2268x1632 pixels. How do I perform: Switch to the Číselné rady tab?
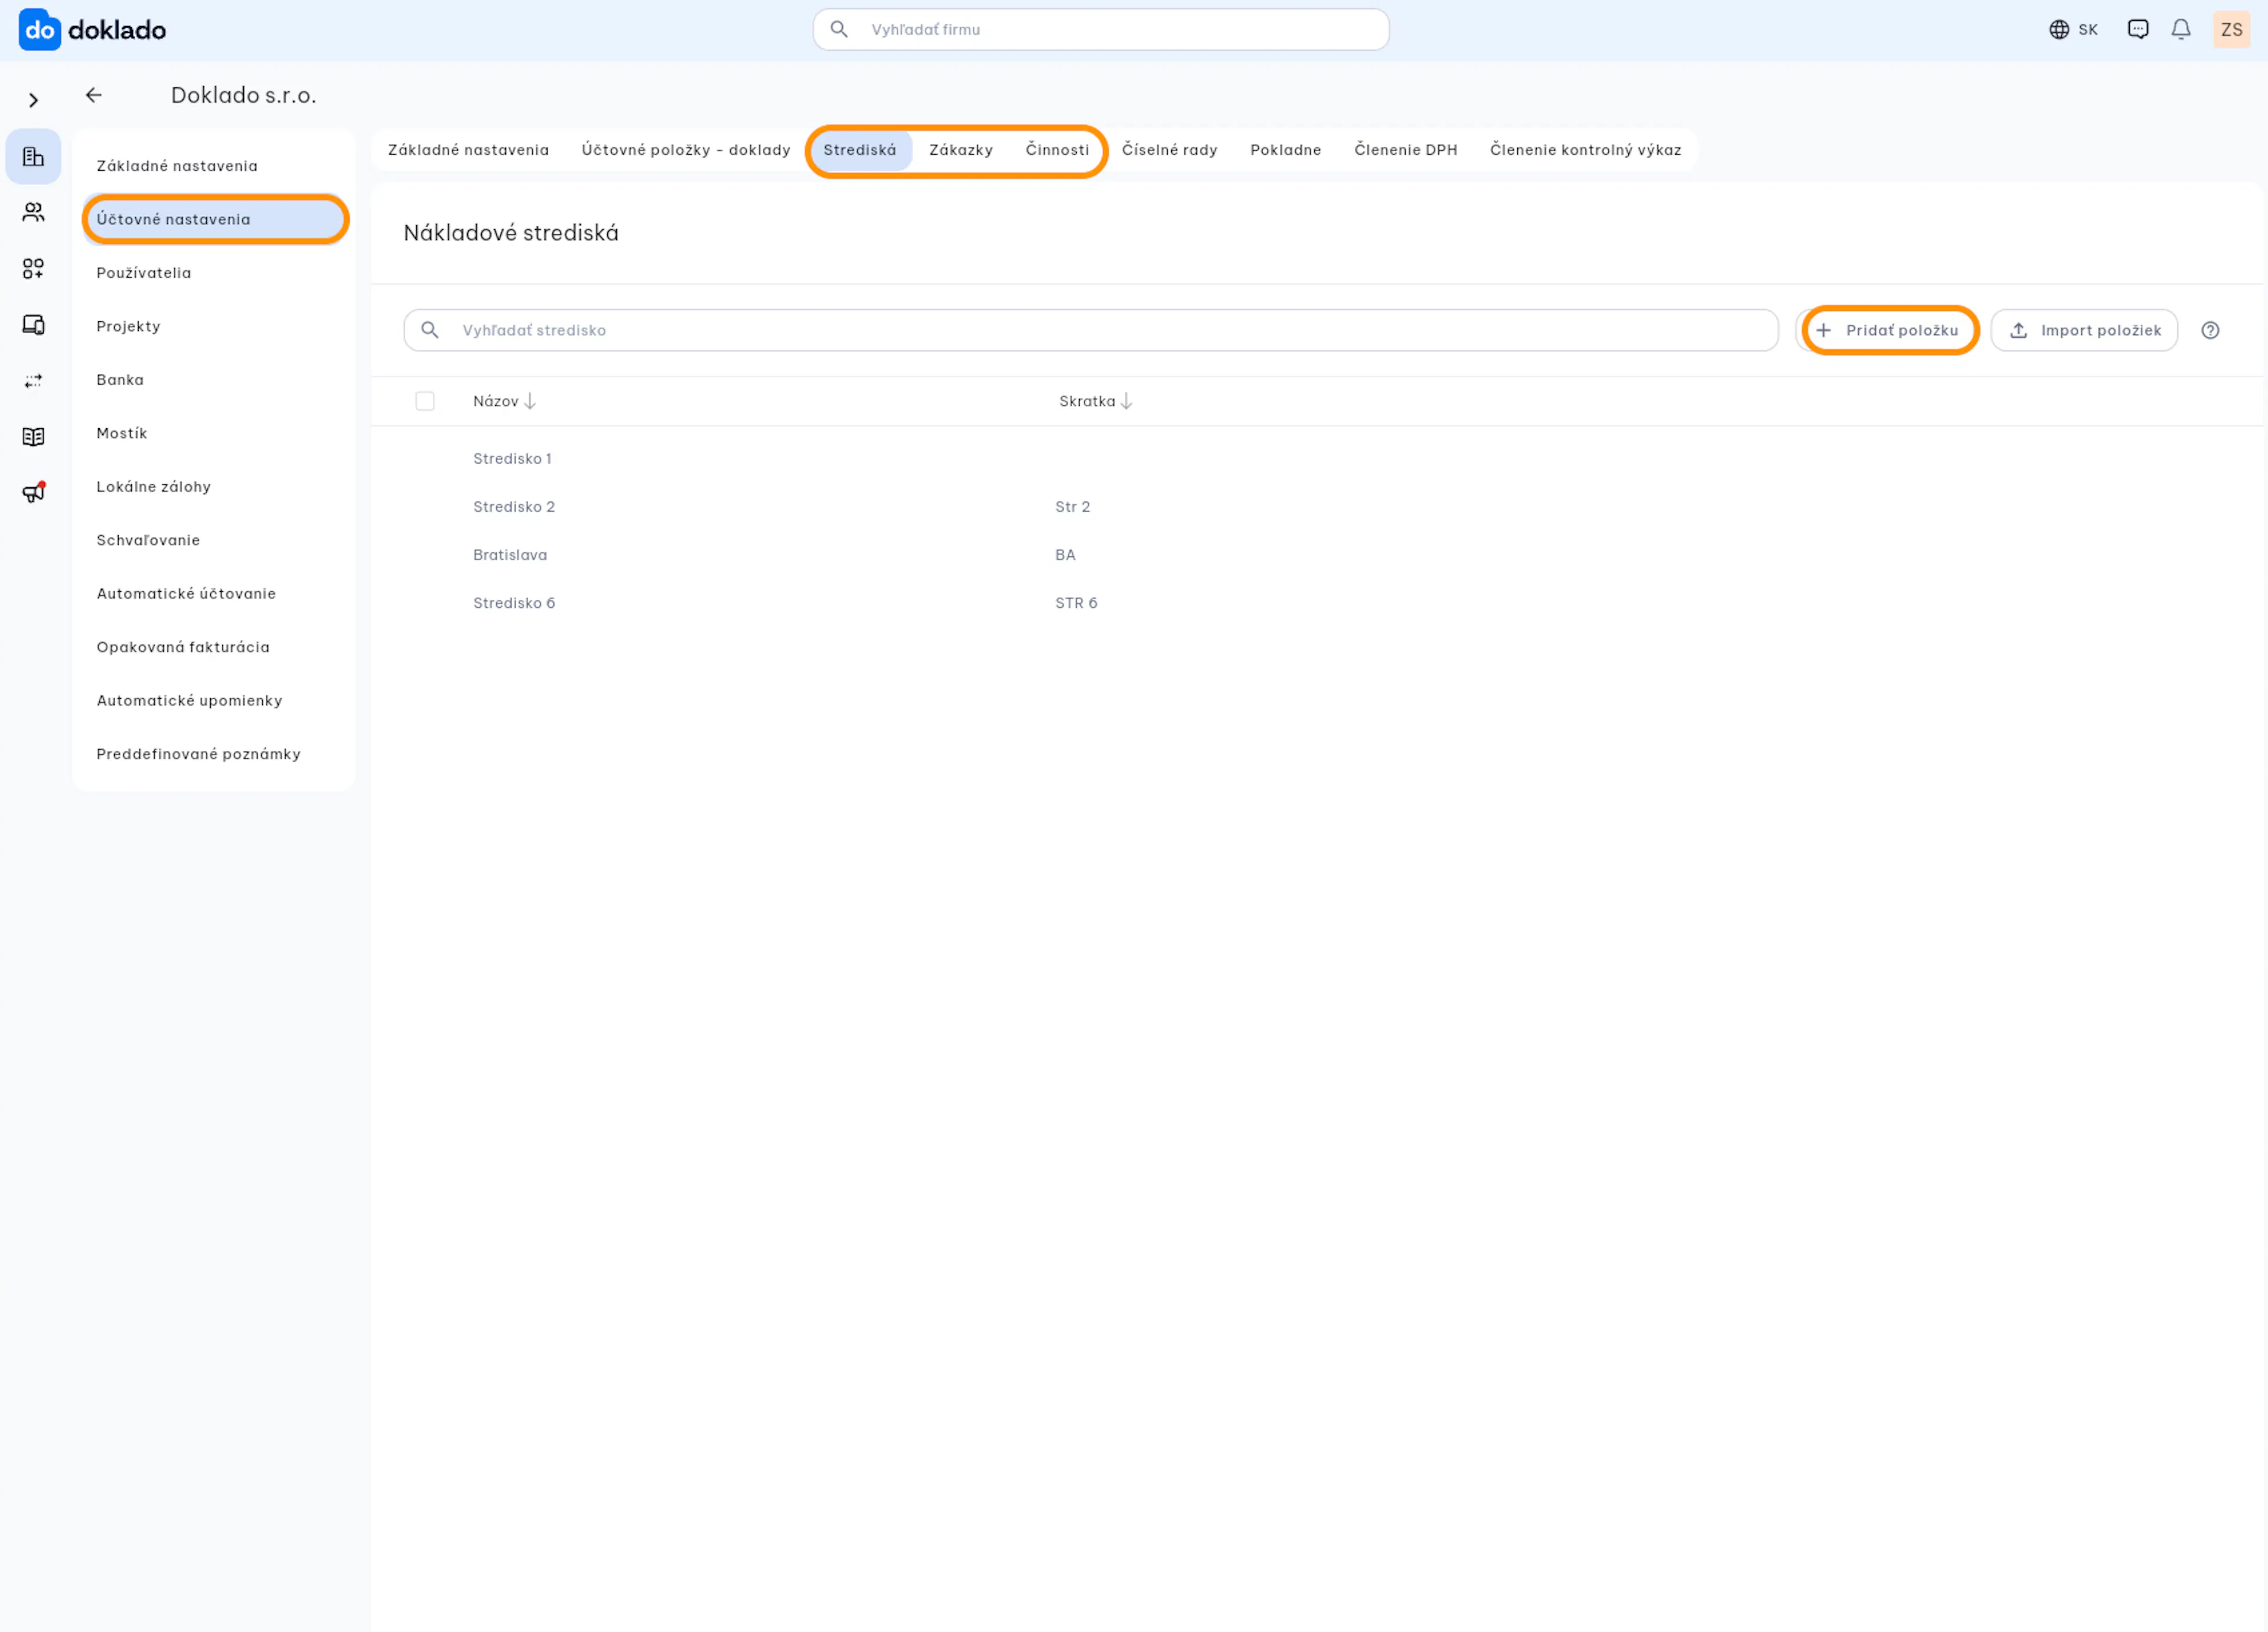tap(1169, 150)
